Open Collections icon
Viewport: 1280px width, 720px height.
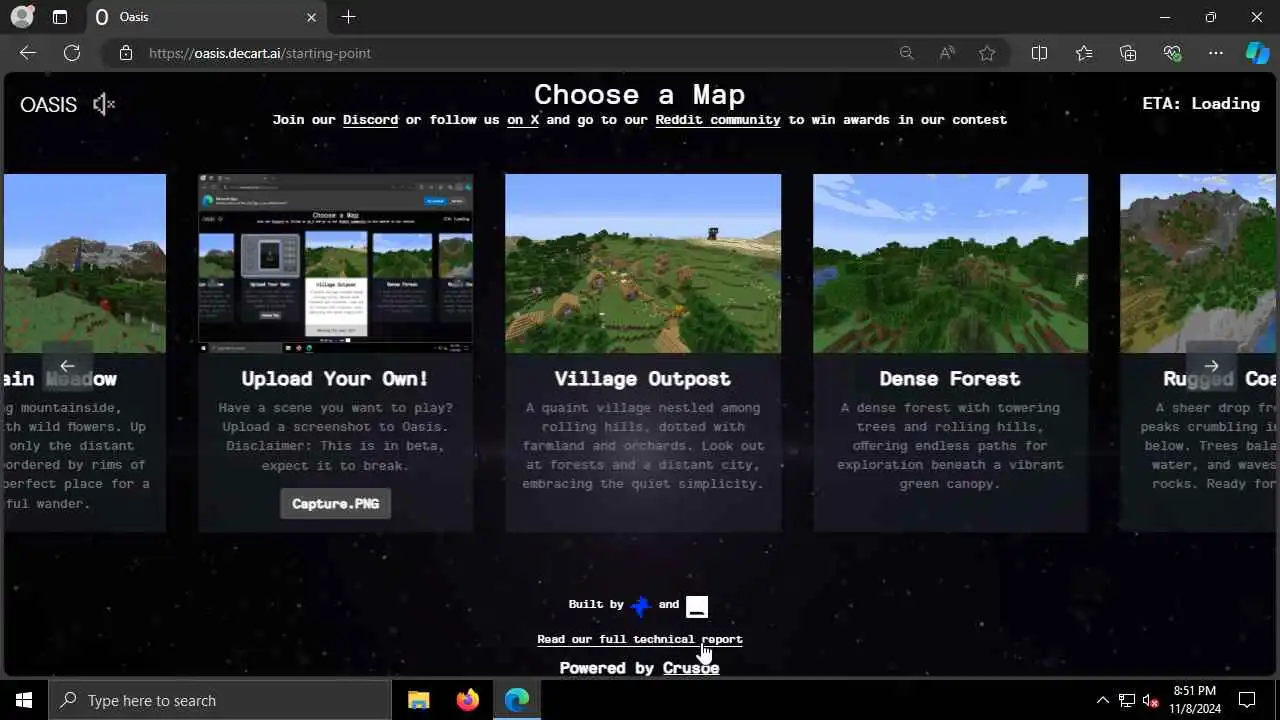pos(1128,53)
